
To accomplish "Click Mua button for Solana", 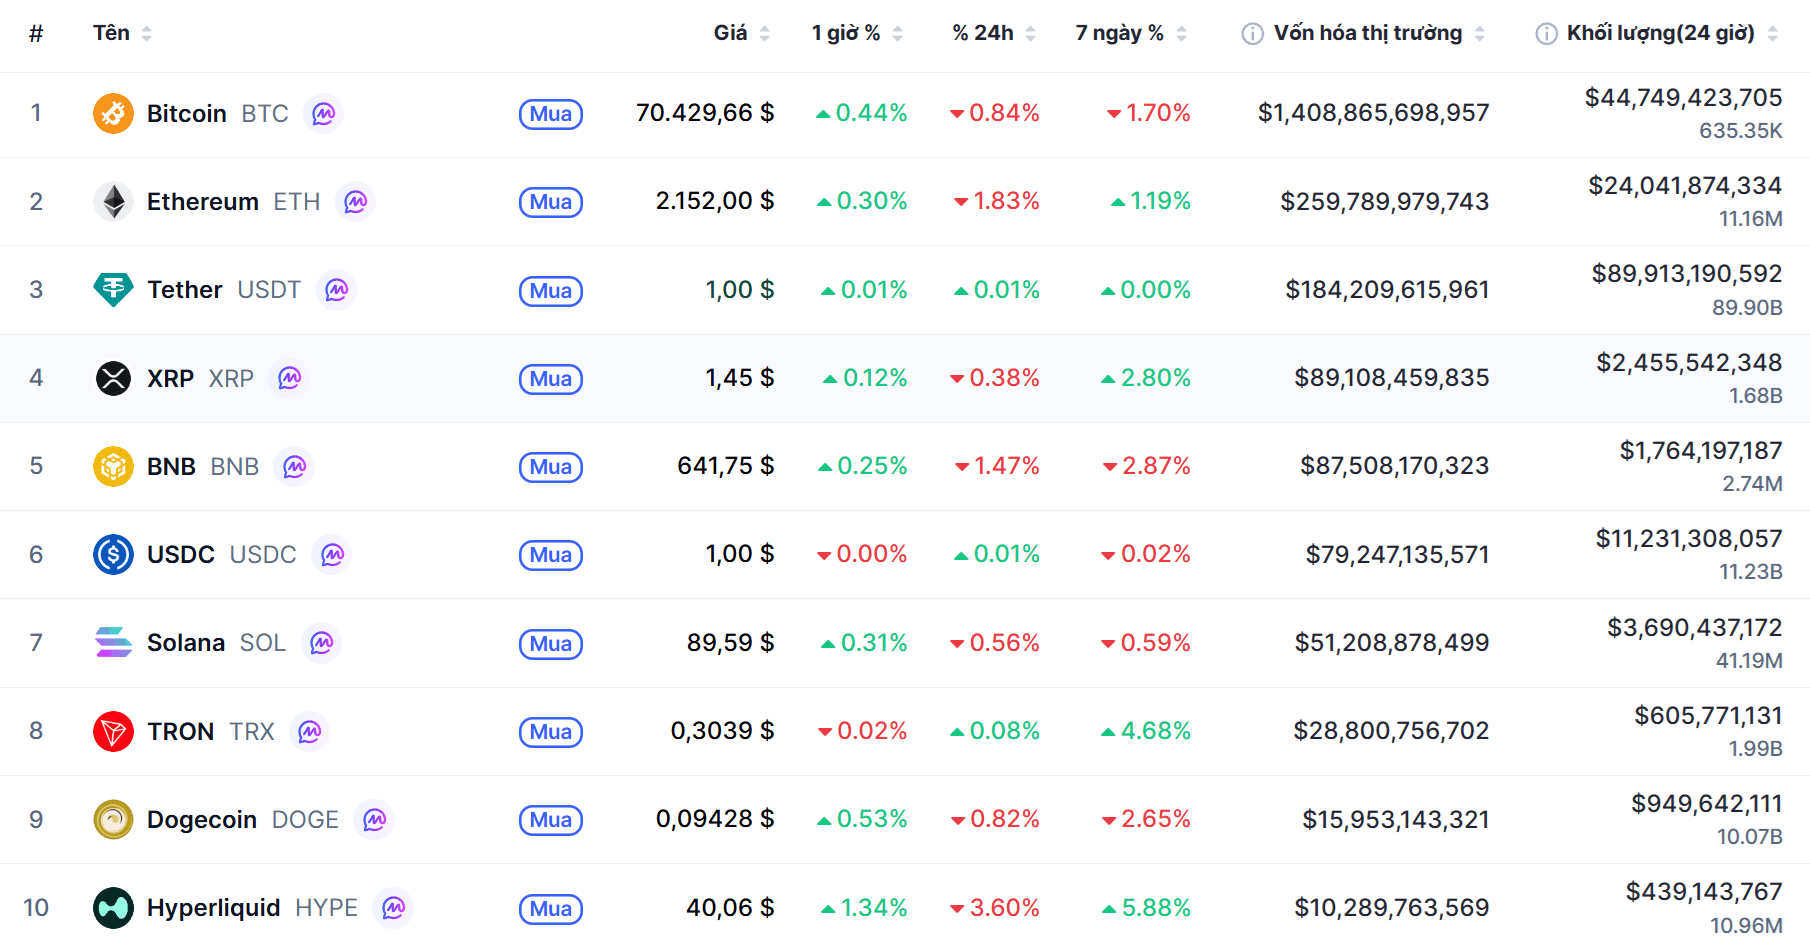I will [551, 644].
